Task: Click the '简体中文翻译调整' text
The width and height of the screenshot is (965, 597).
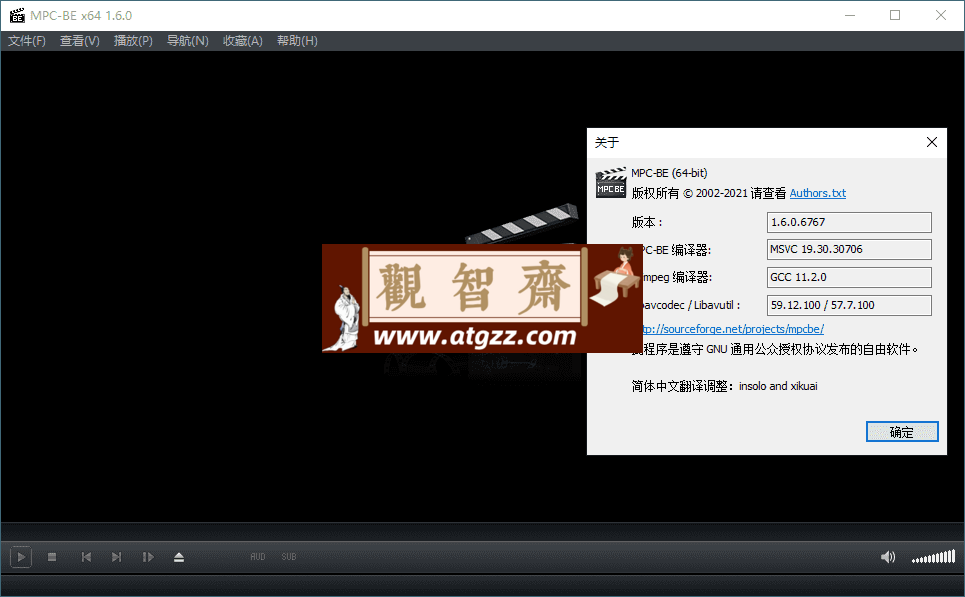Action: tap(679, 386)
